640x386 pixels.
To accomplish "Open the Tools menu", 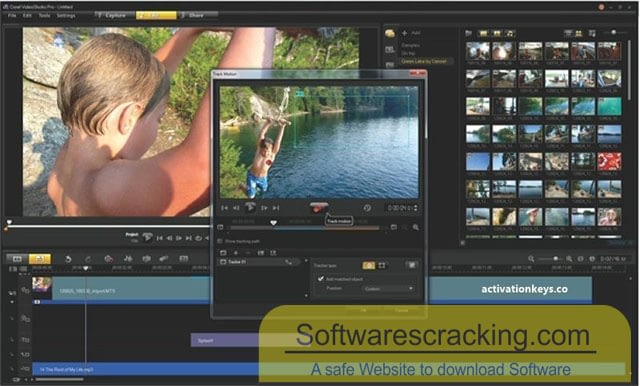I will [x=44, y=16].
